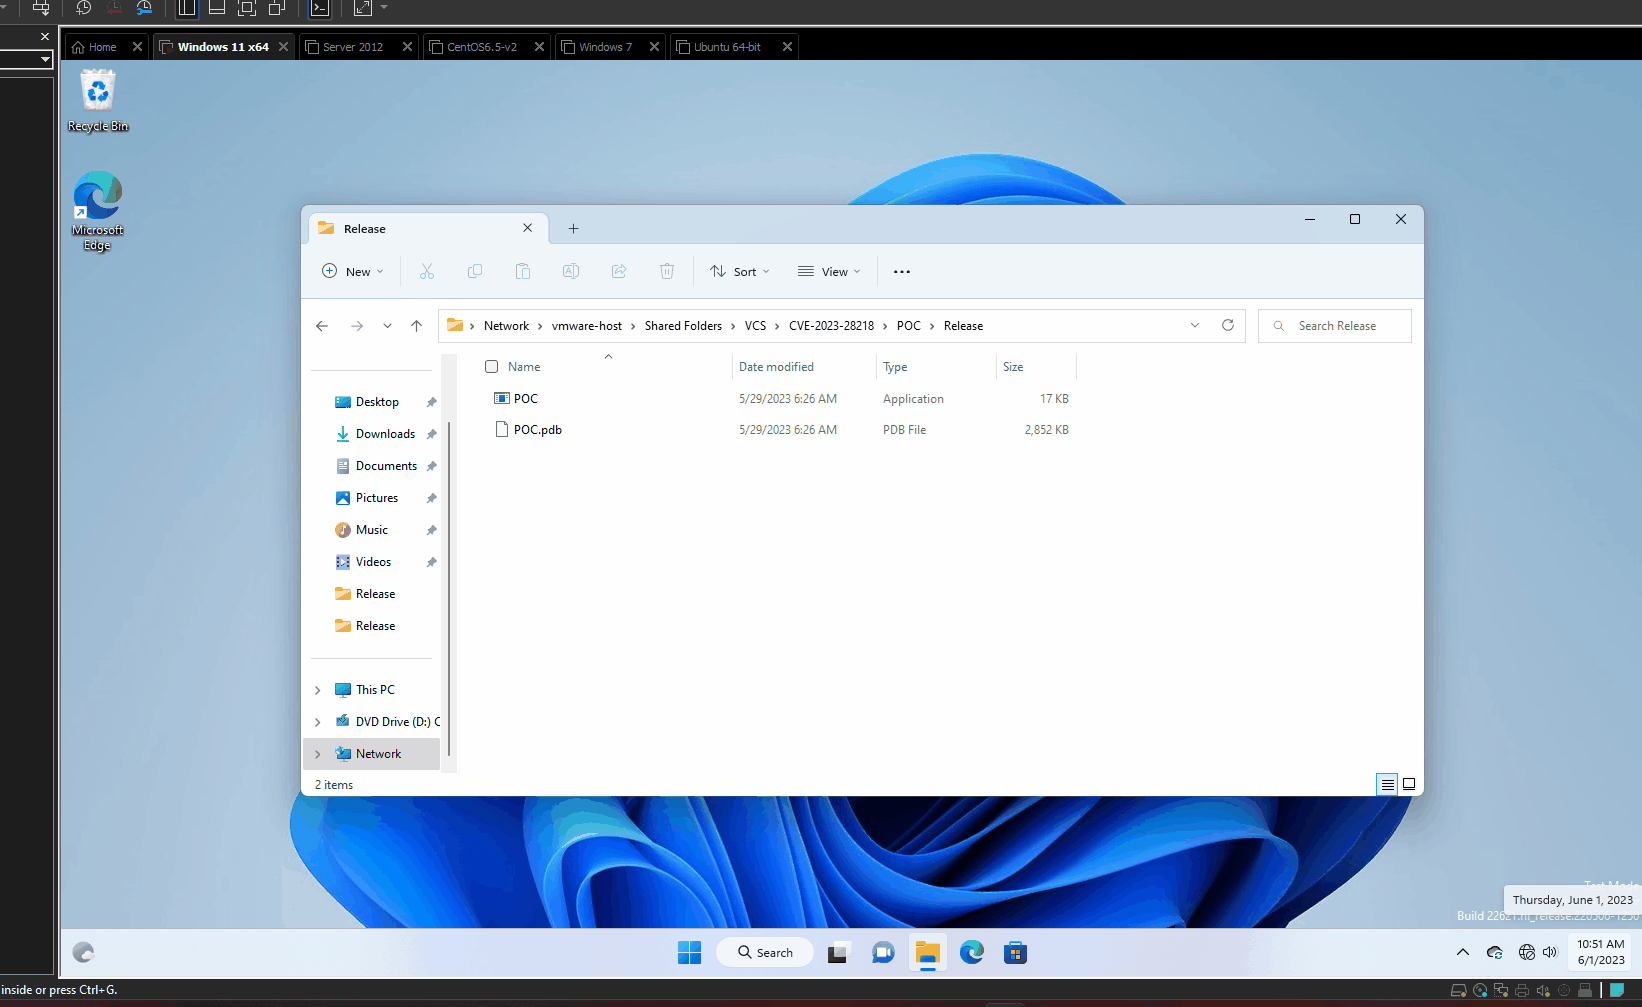Add a new File Explorer tab
Viewport: 1642px width, 1007px height.
coord(573,228)
